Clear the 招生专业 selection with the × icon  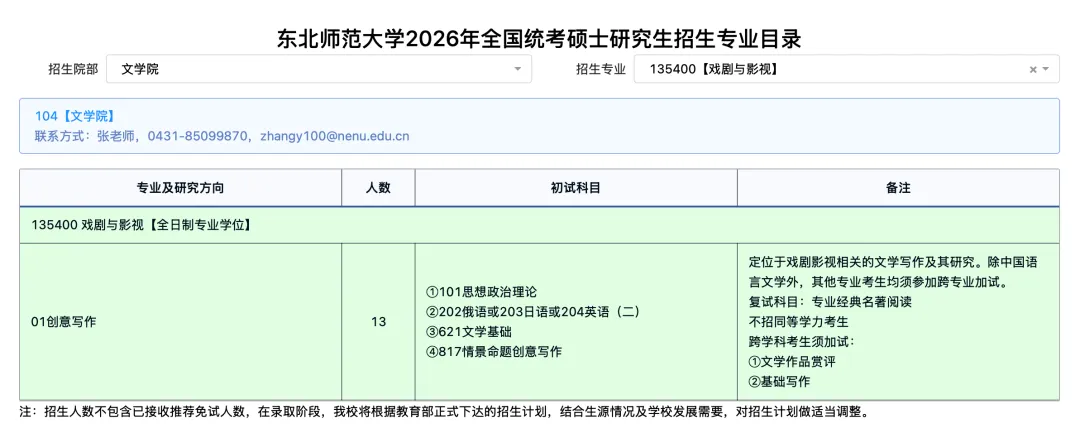[x=1032, y=69]
